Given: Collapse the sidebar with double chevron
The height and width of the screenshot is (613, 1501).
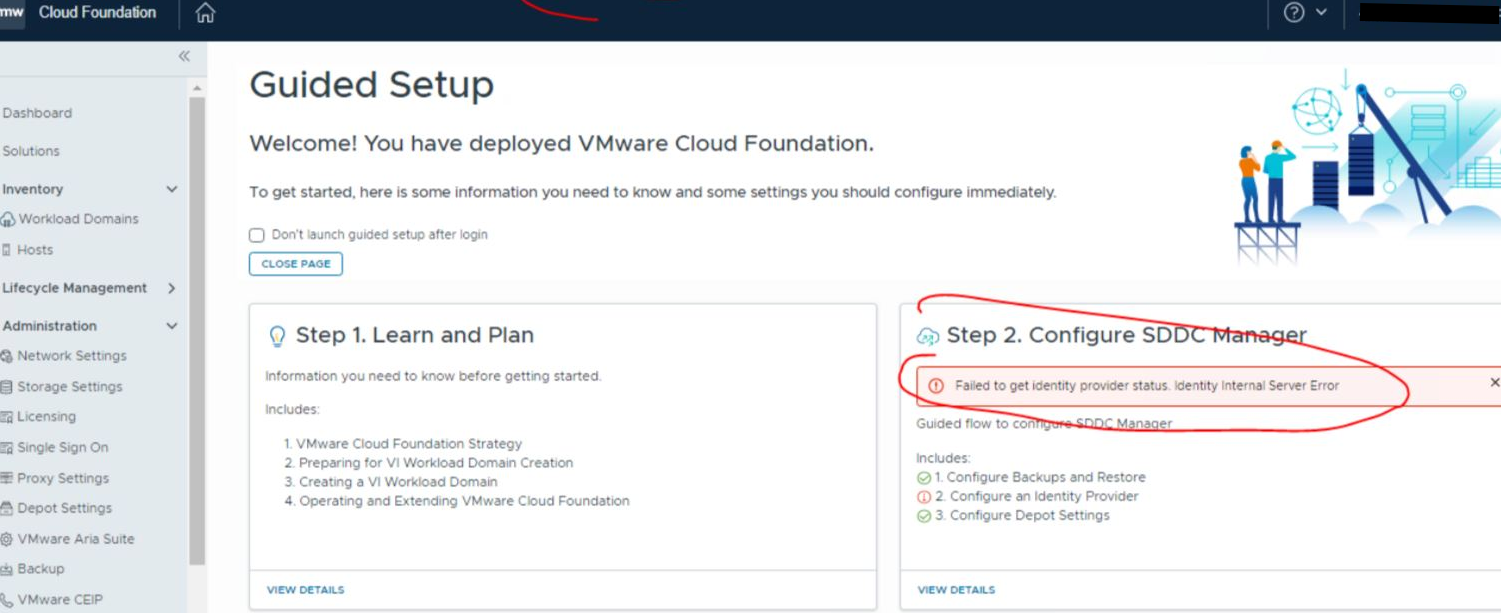Looking at the screenshot, I should 184,57.
